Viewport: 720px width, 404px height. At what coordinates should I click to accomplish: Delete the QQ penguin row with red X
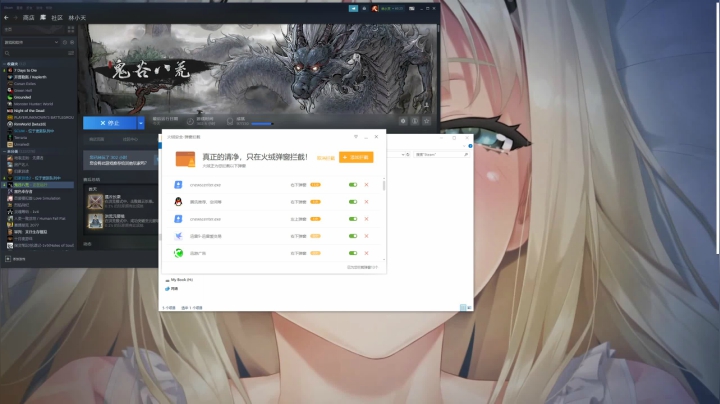coord(366,202)
